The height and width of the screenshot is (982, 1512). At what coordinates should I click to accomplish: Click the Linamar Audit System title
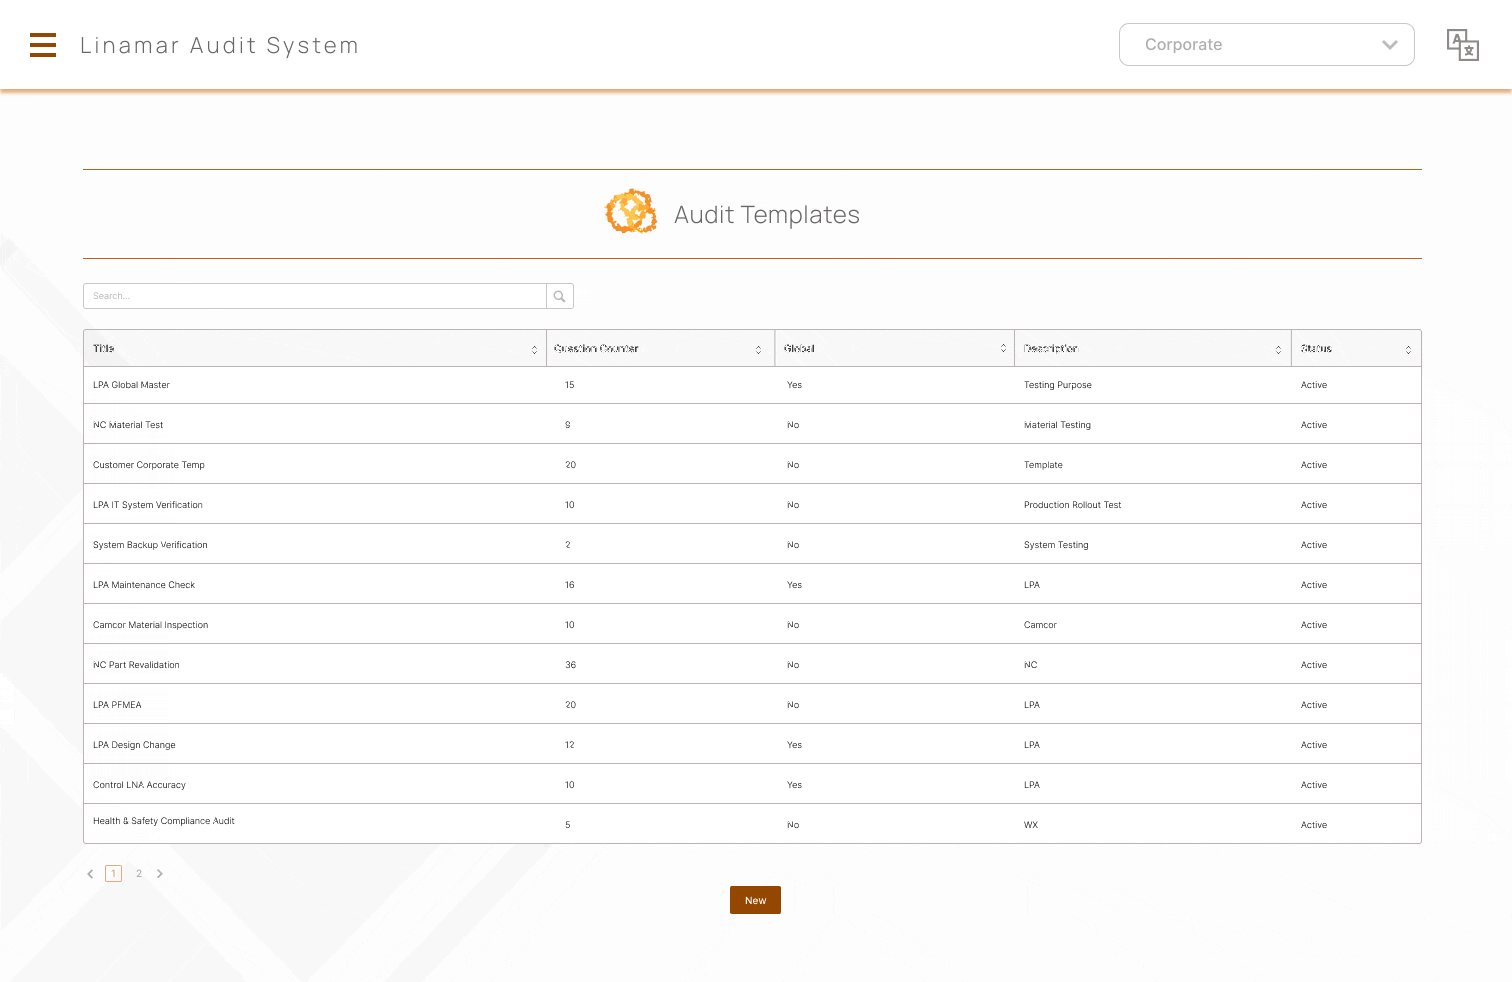[219, 45]
